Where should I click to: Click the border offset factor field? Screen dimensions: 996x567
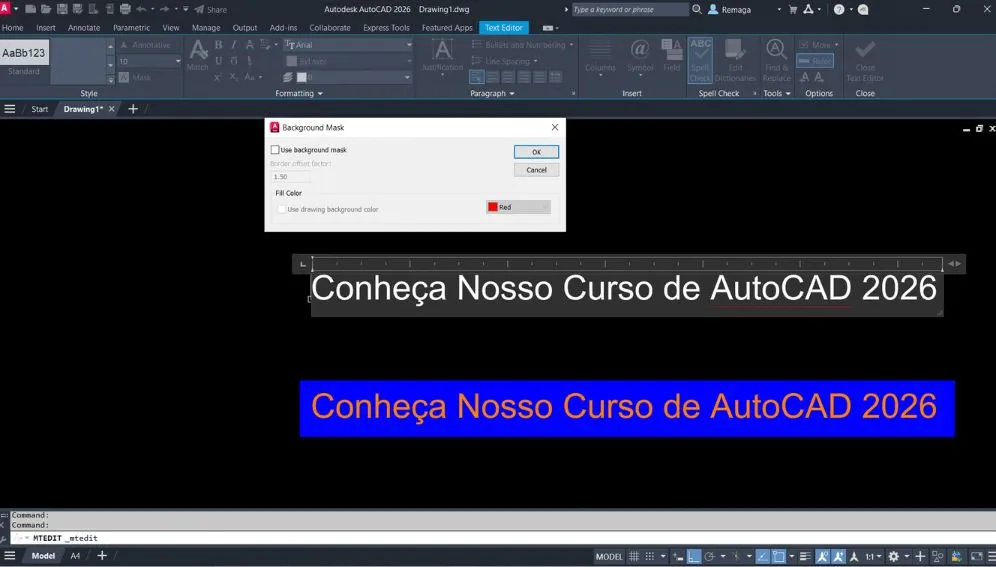click(290, 177)
